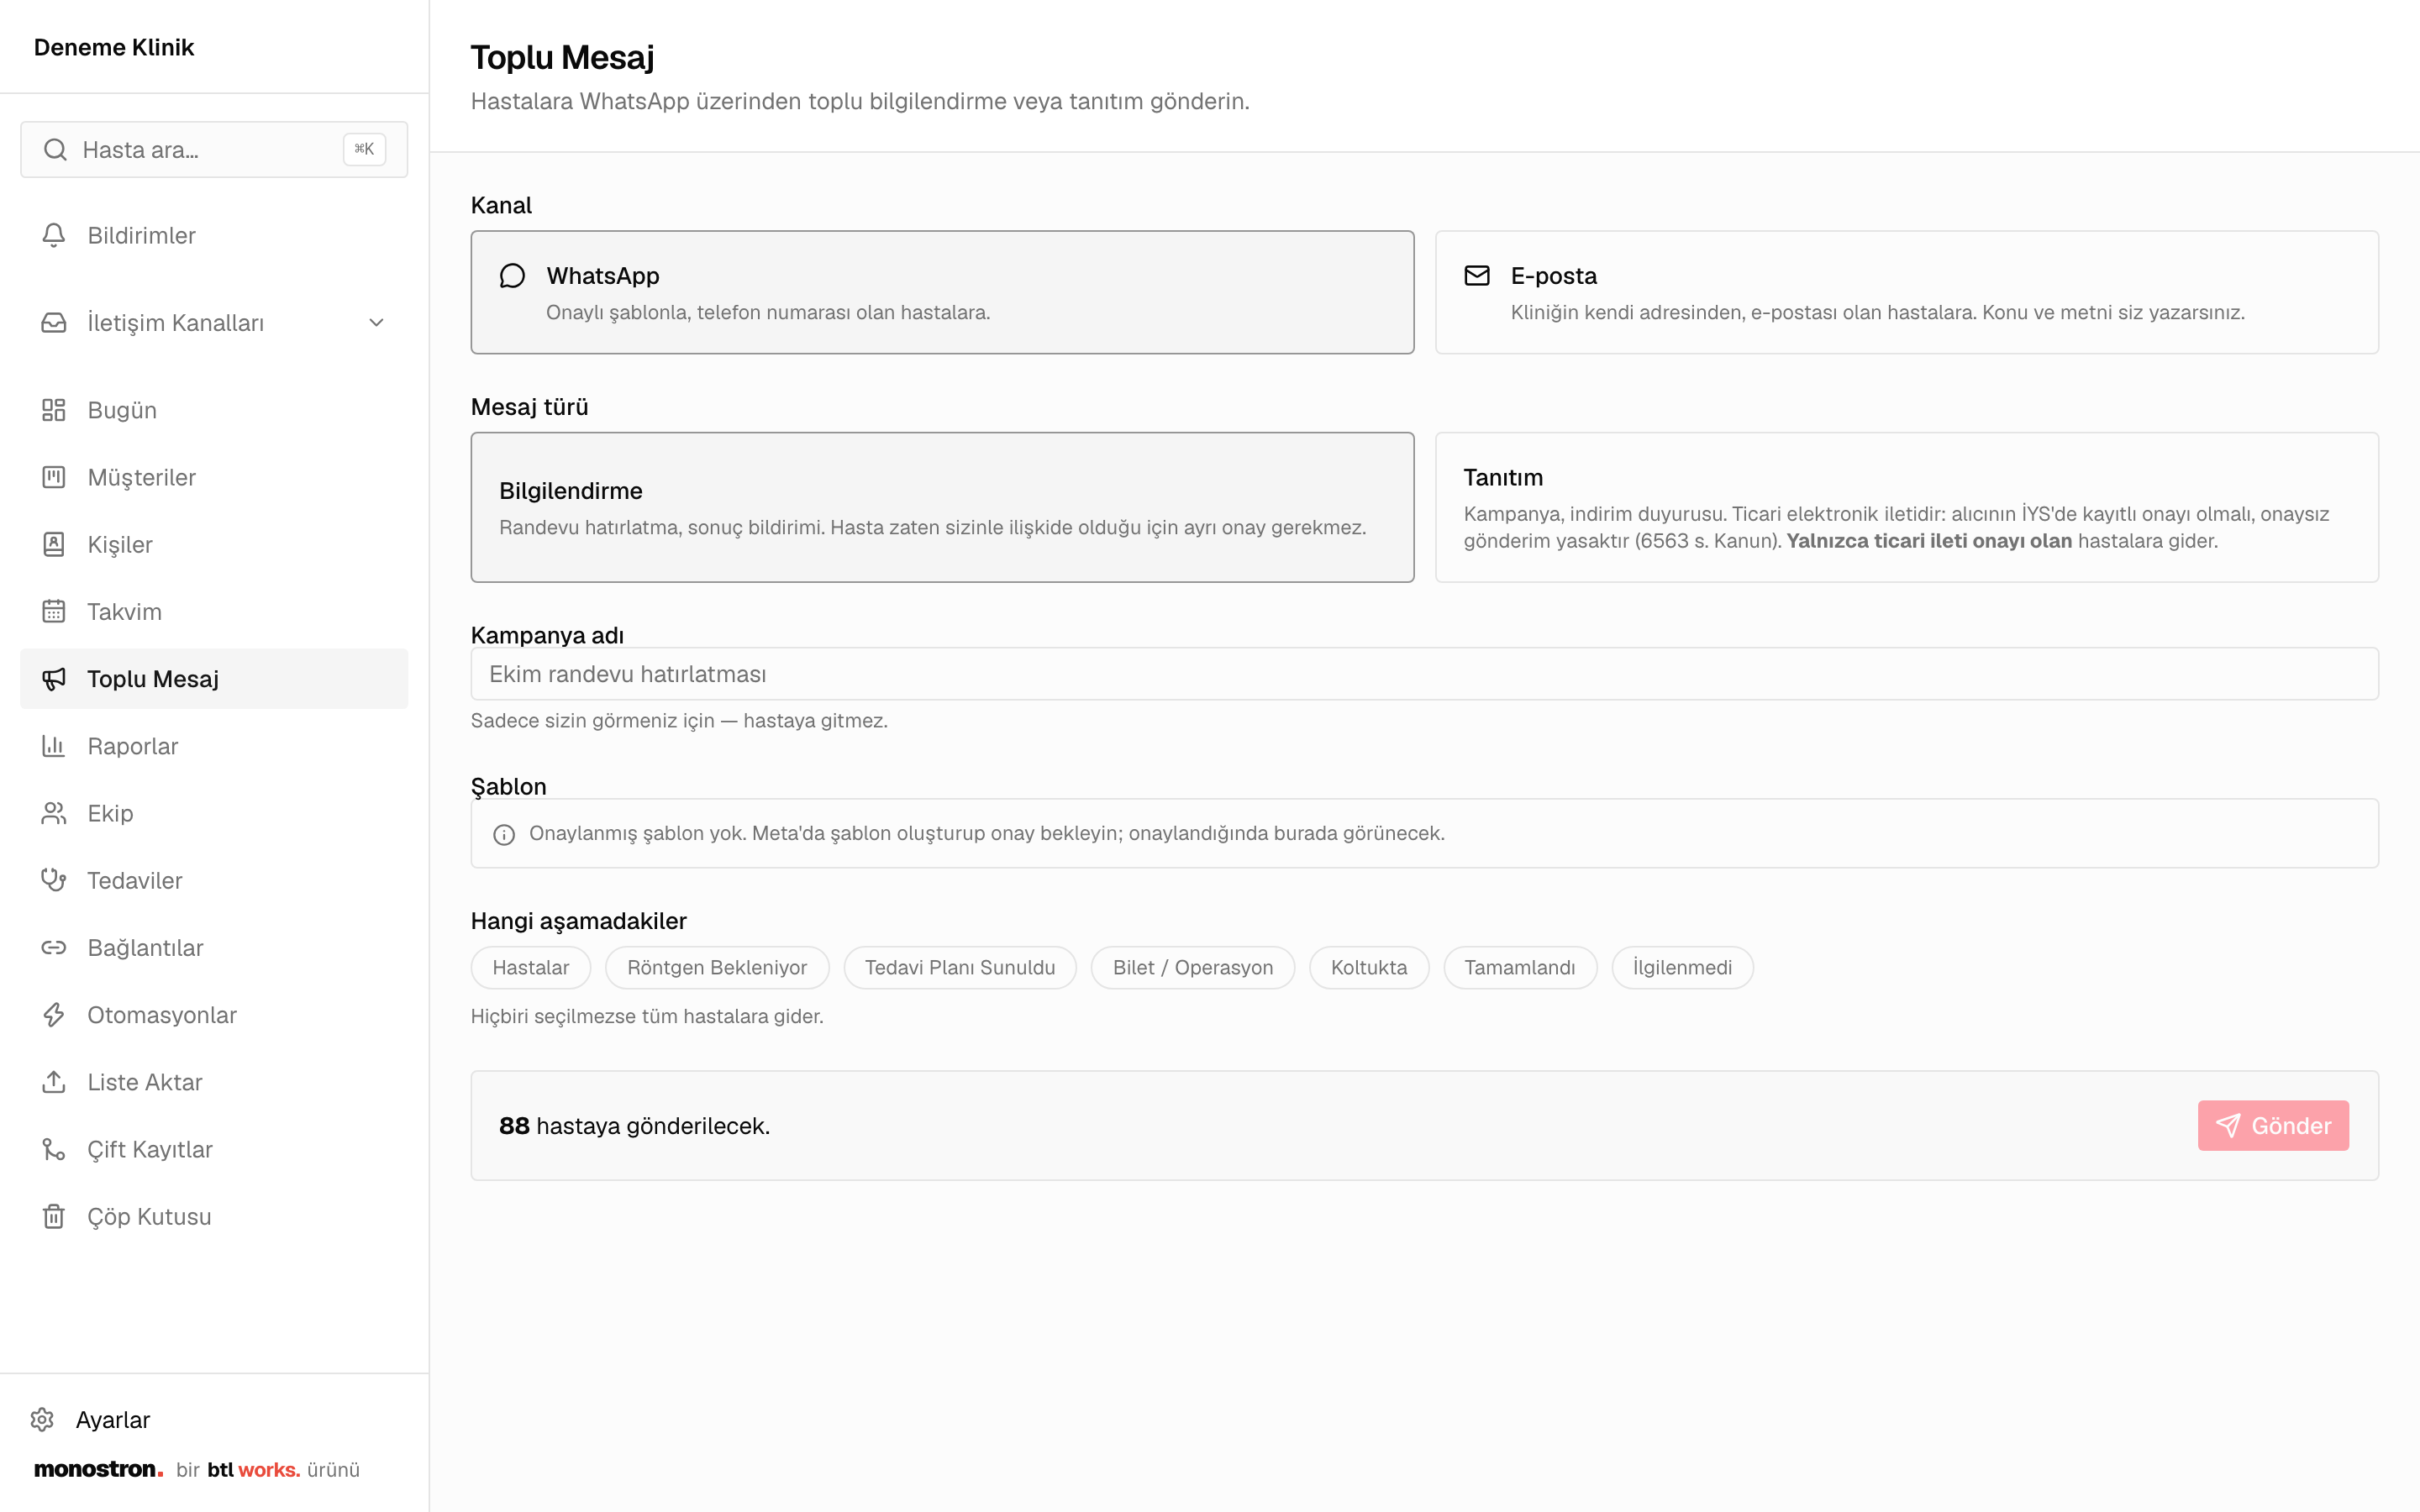Screen dimensions: 2420x1512
Task: Open Raporlar in the sidebar
Action: tap(214, 746)
